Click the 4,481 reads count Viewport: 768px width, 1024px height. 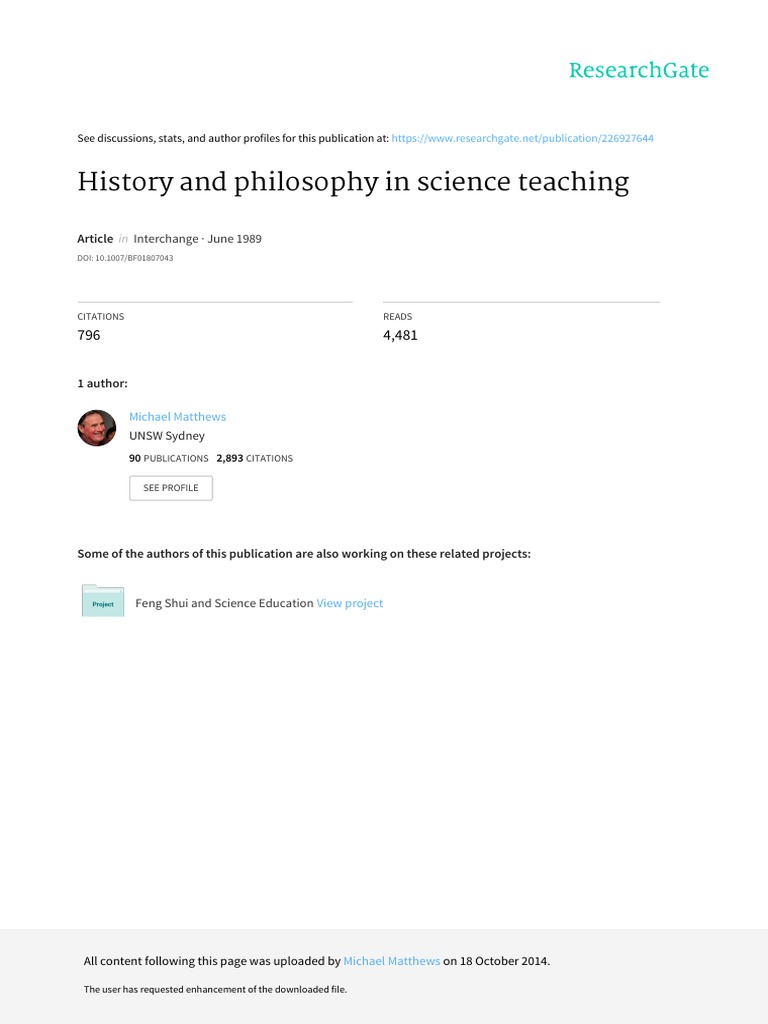pyautogui.click(x=400, y=335)
